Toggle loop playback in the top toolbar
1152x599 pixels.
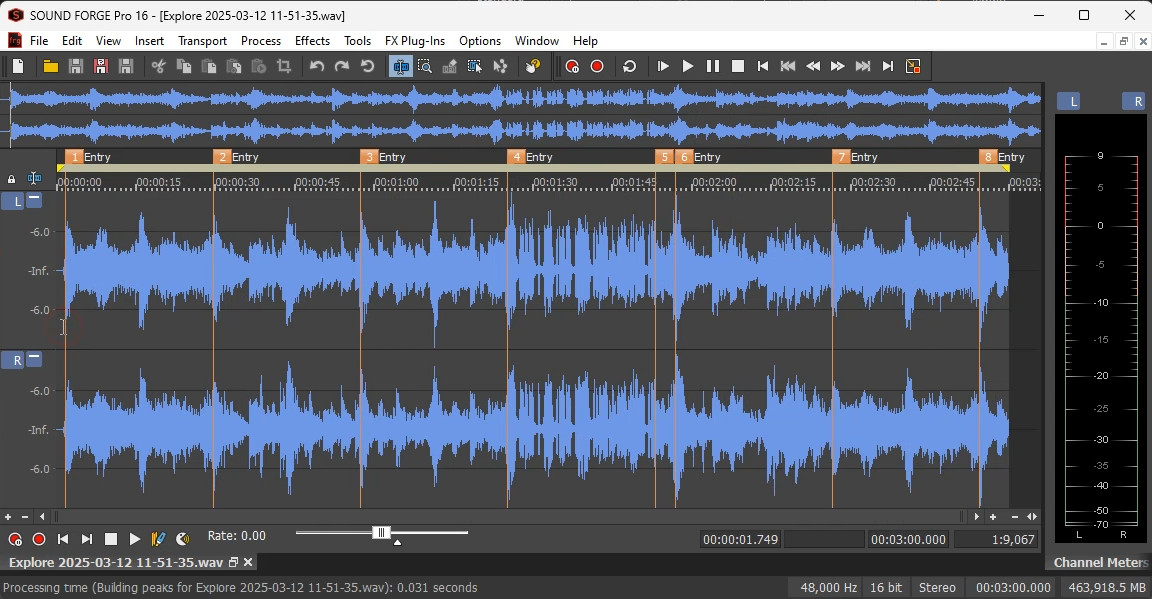[629, 67]
